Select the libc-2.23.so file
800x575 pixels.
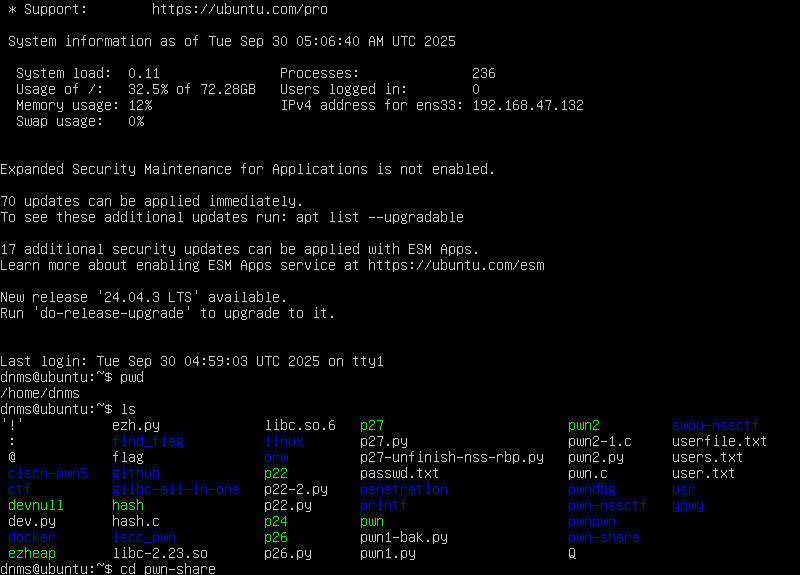[x=160, y=553]
